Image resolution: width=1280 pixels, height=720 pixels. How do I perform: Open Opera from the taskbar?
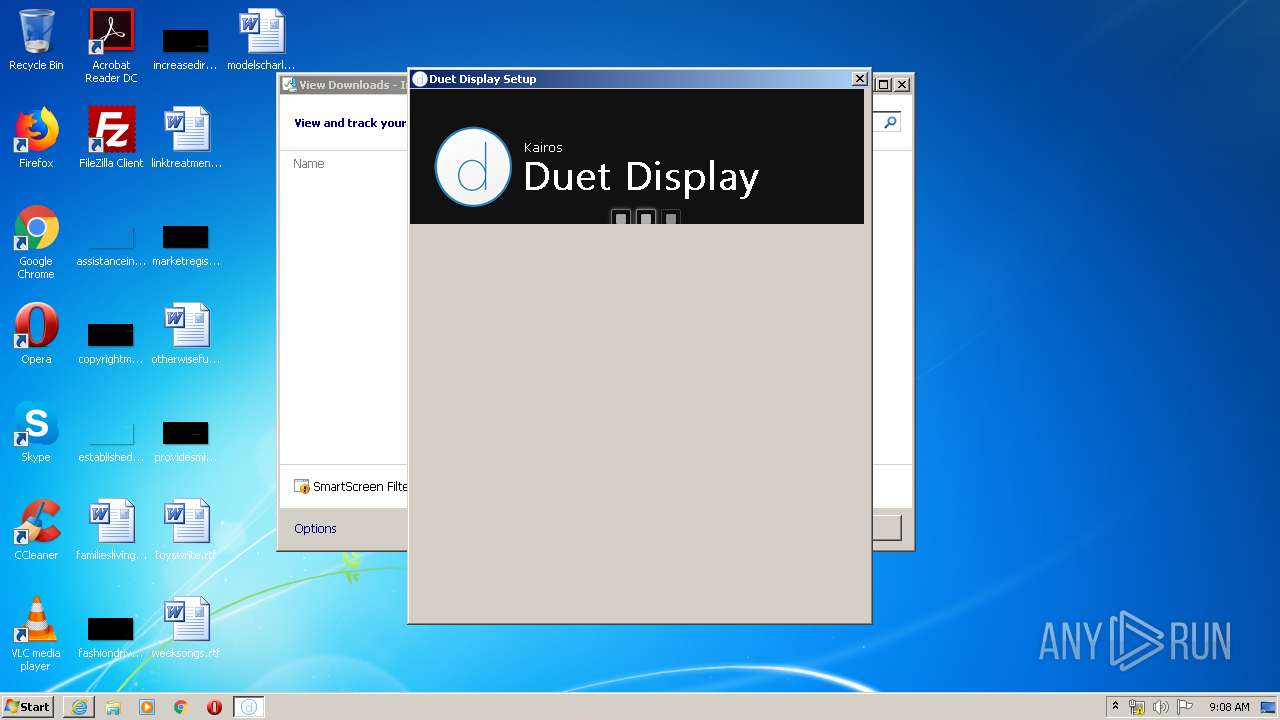214,707
